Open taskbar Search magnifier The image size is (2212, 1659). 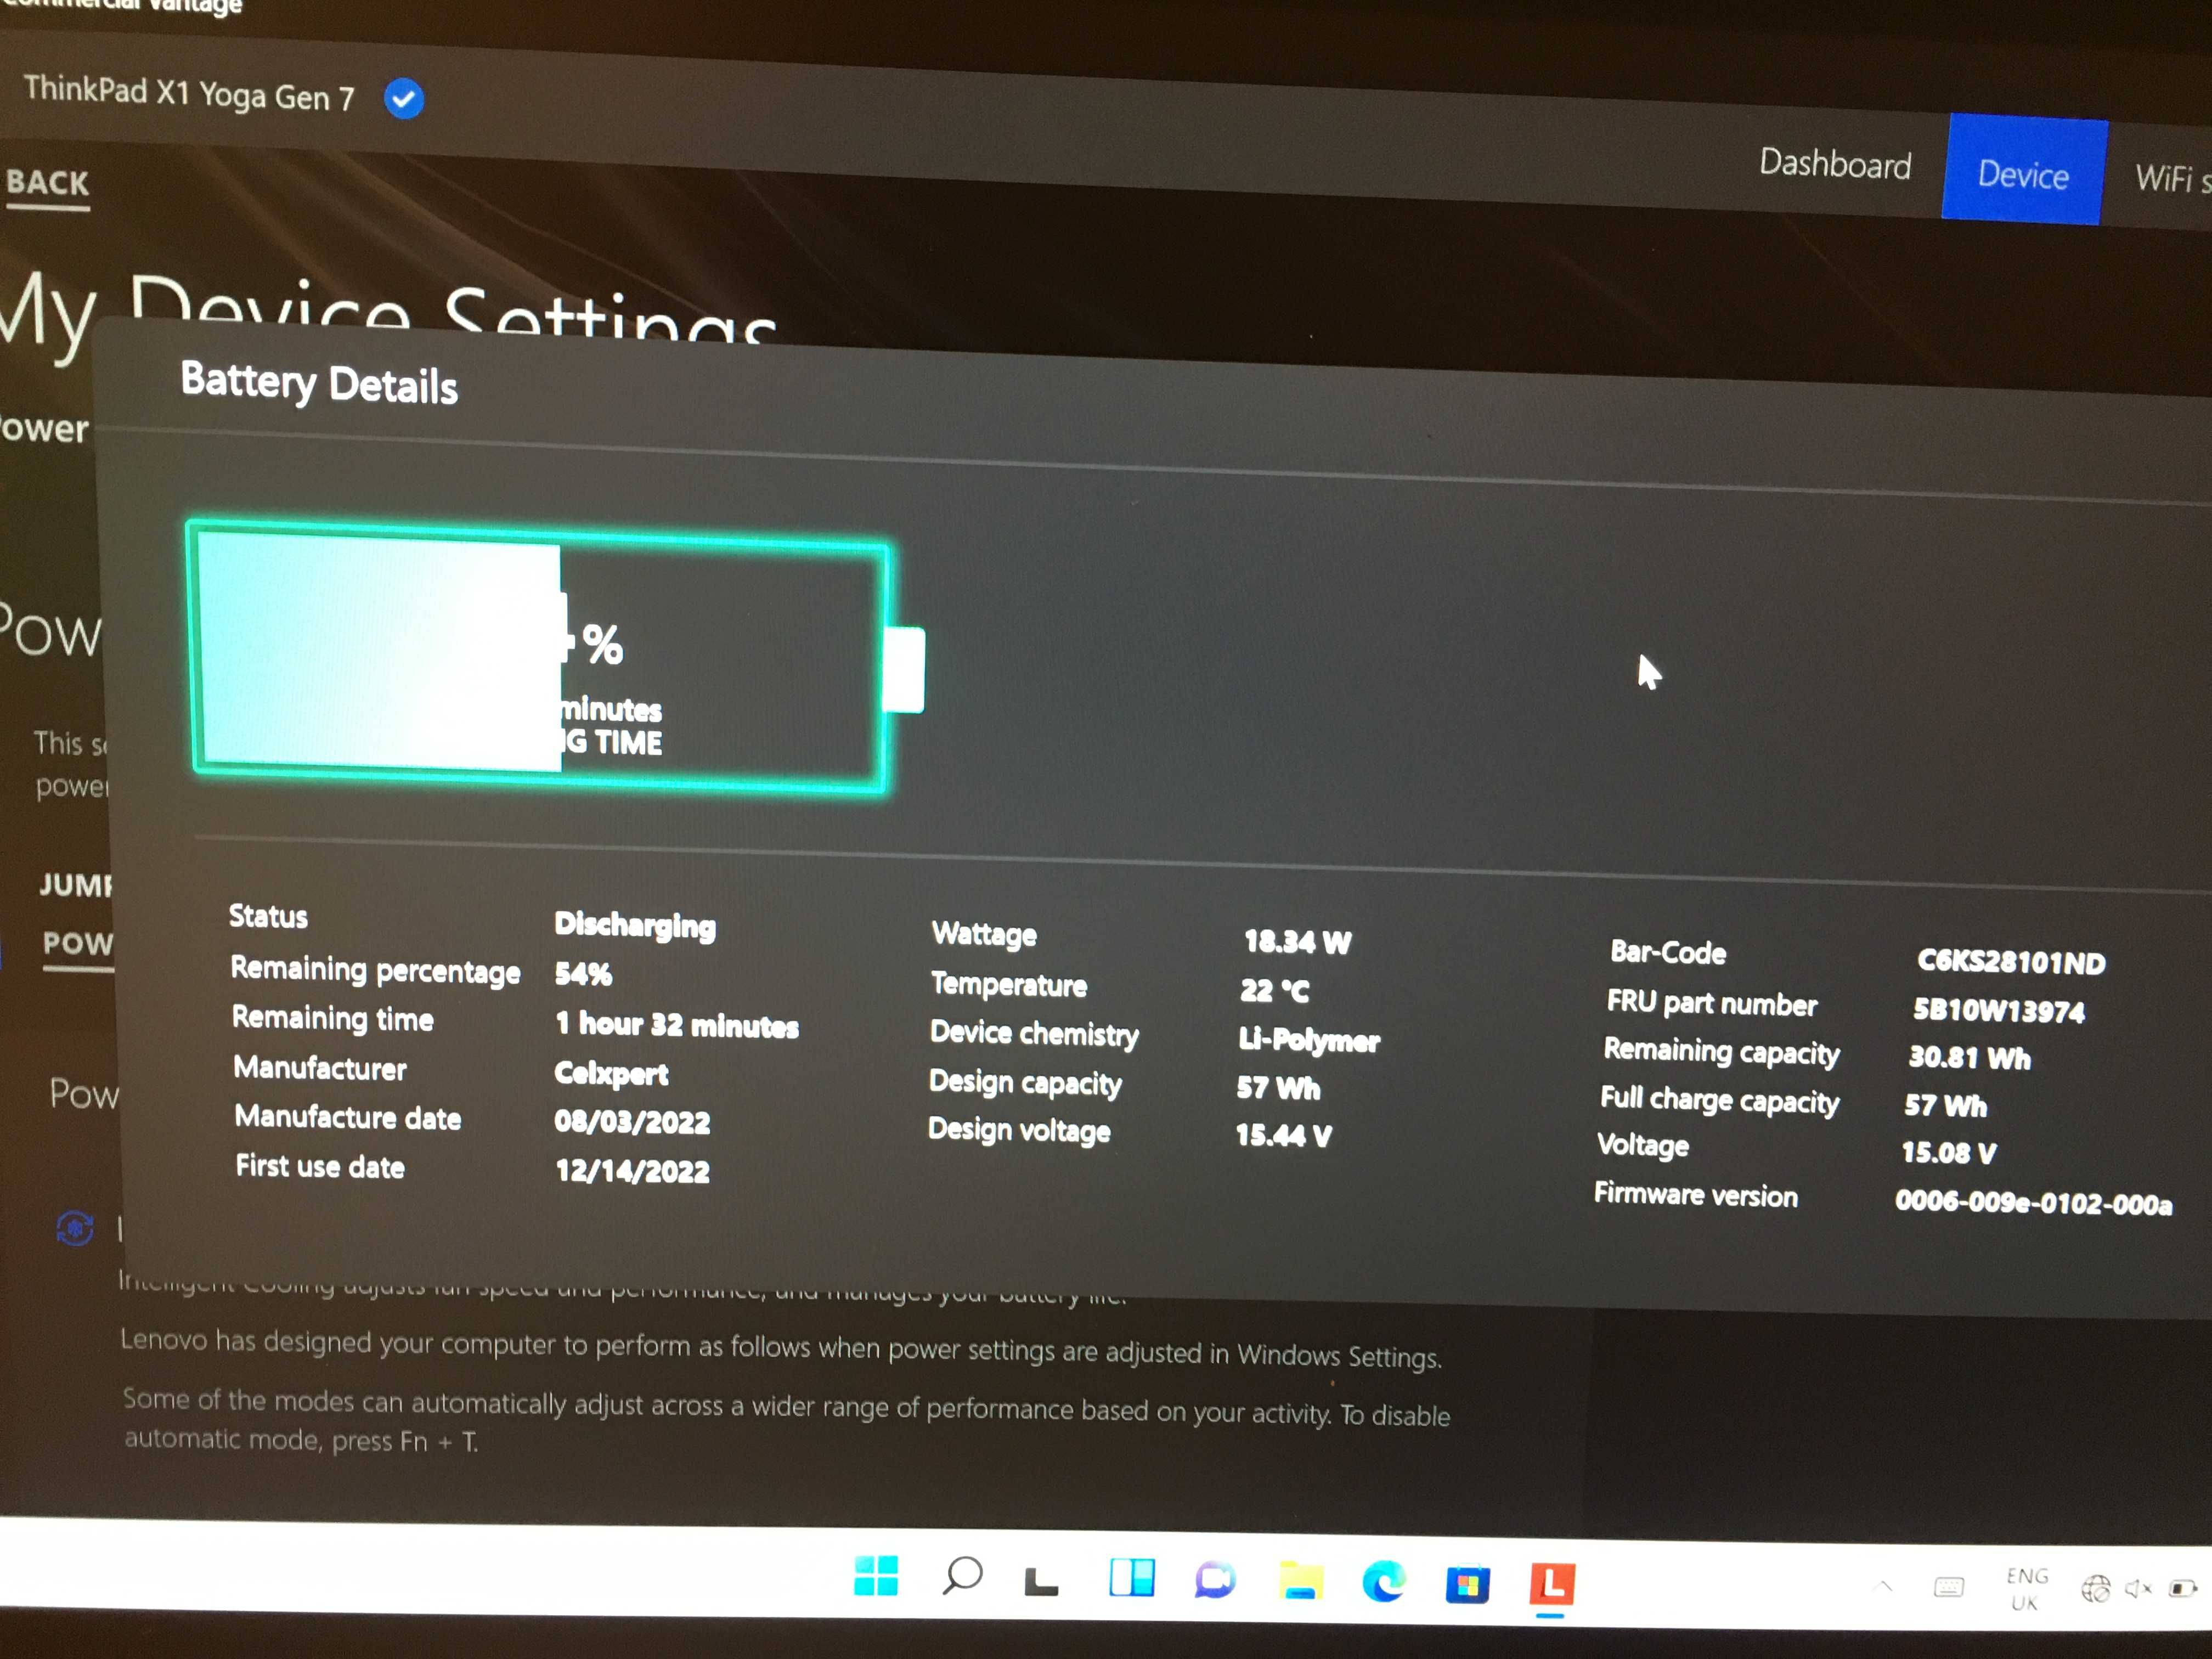tap(962, 1577)
